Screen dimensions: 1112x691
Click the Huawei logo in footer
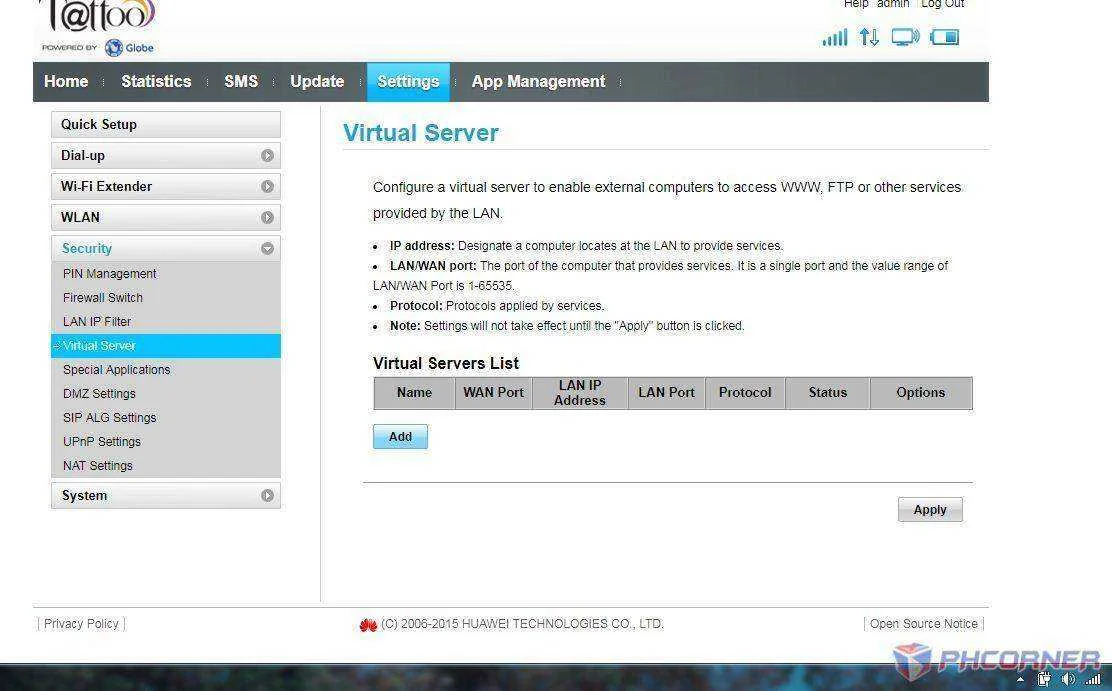click(x=368, y=624)
